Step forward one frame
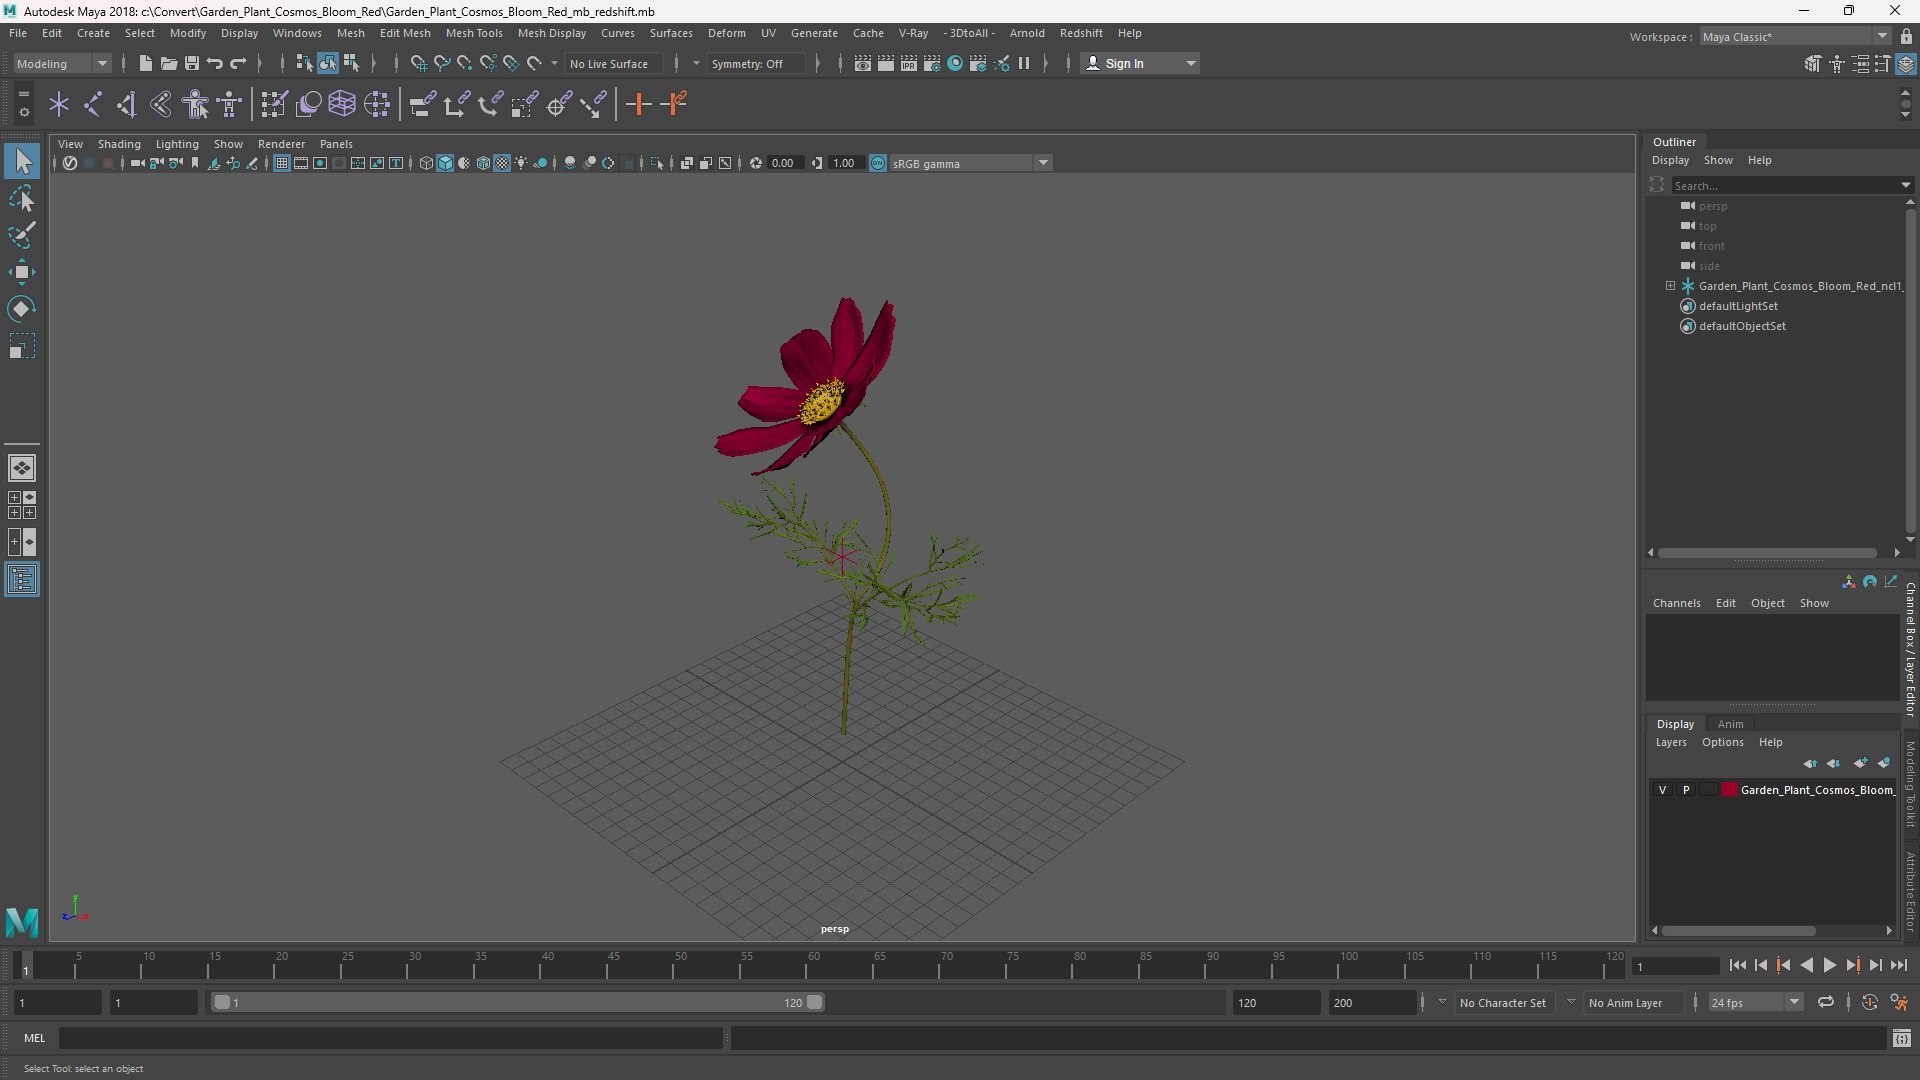Screen dimensions: 1920x1080 1875,965
